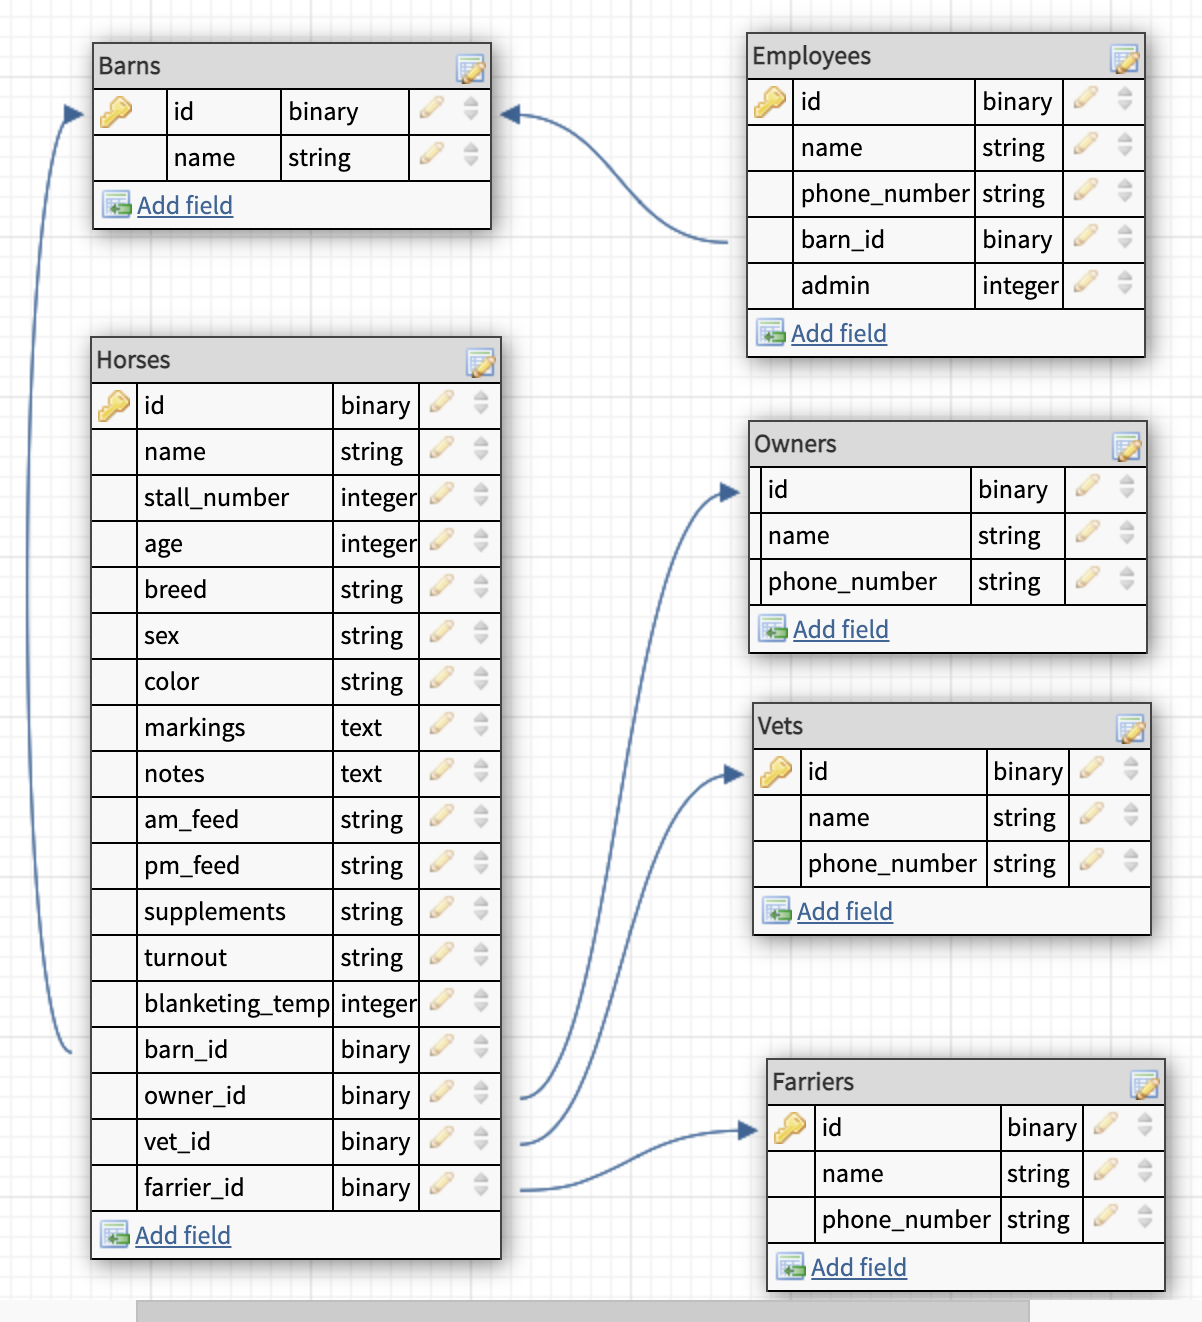
Task: Edit the name field of Barns with pencil icon
Action: click(430, 157)
